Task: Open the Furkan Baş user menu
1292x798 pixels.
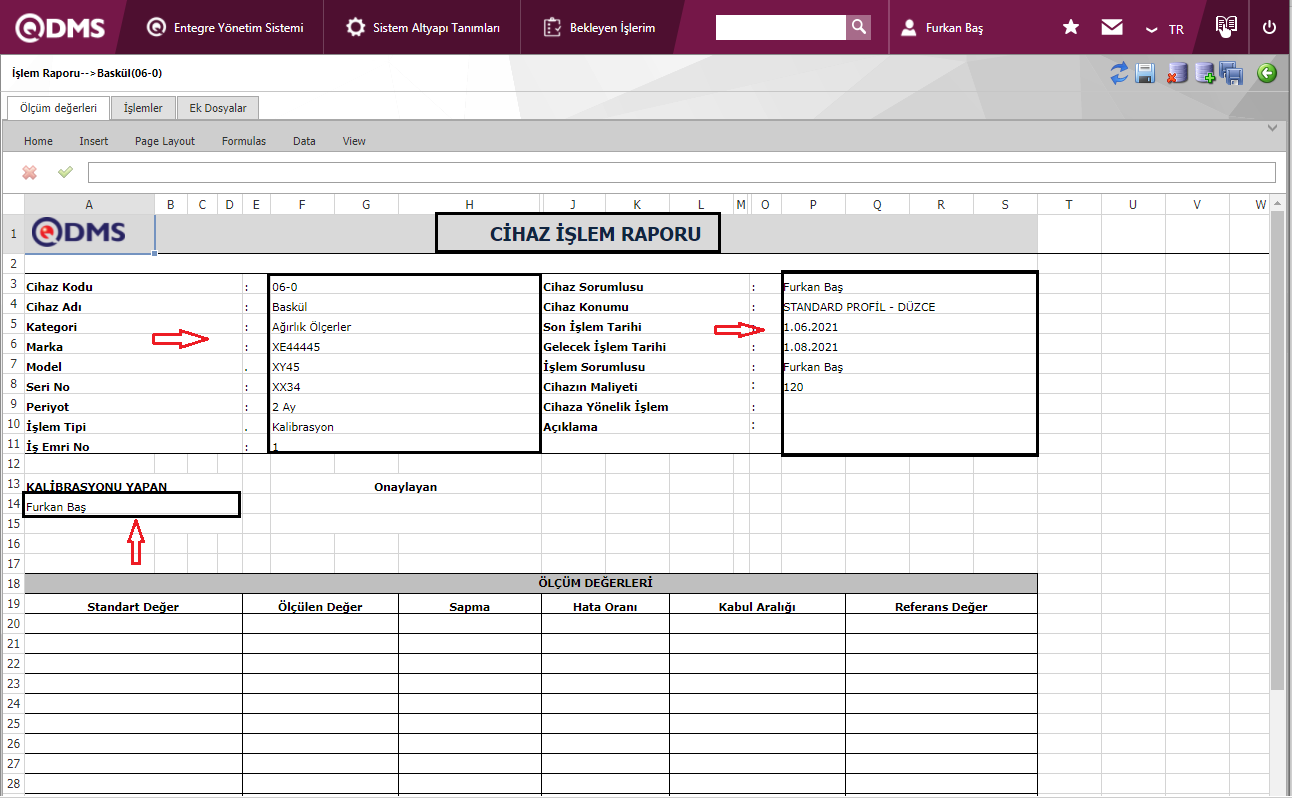Action: point(942,28)
